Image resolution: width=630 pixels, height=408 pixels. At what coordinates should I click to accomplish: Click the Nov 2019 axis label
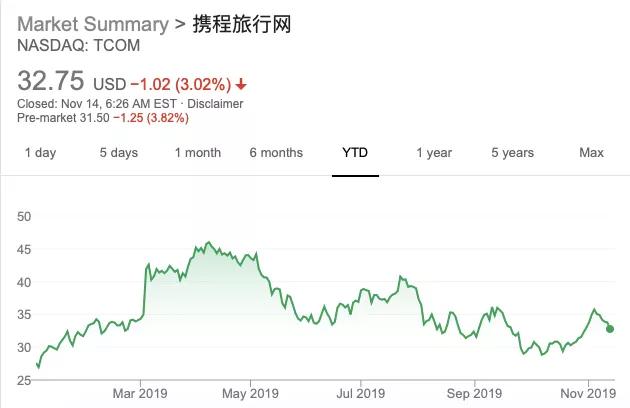pos(588,393)
